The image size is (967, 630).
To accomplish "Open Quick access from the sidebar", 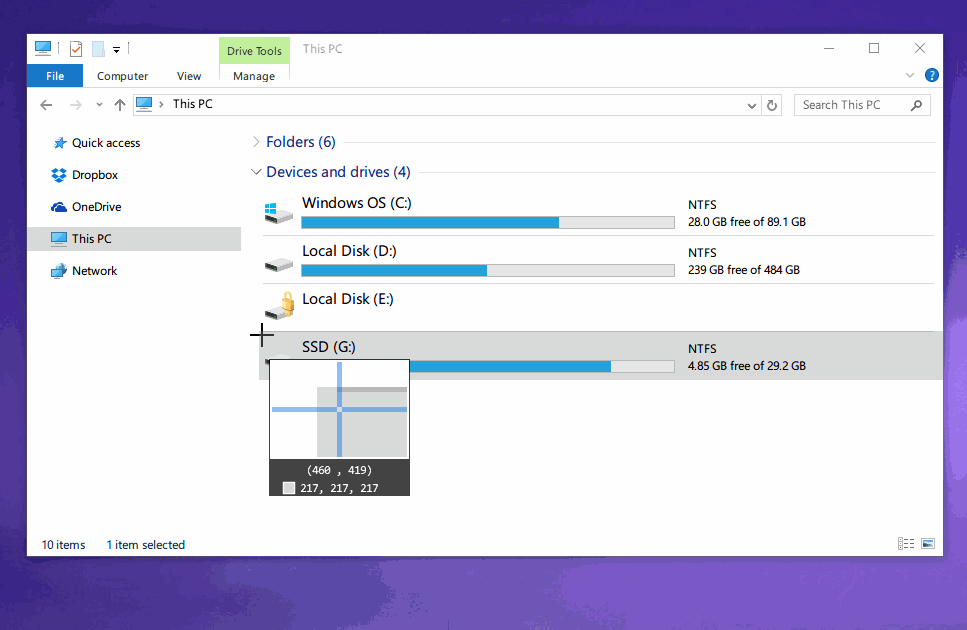I will pos(104,142).
